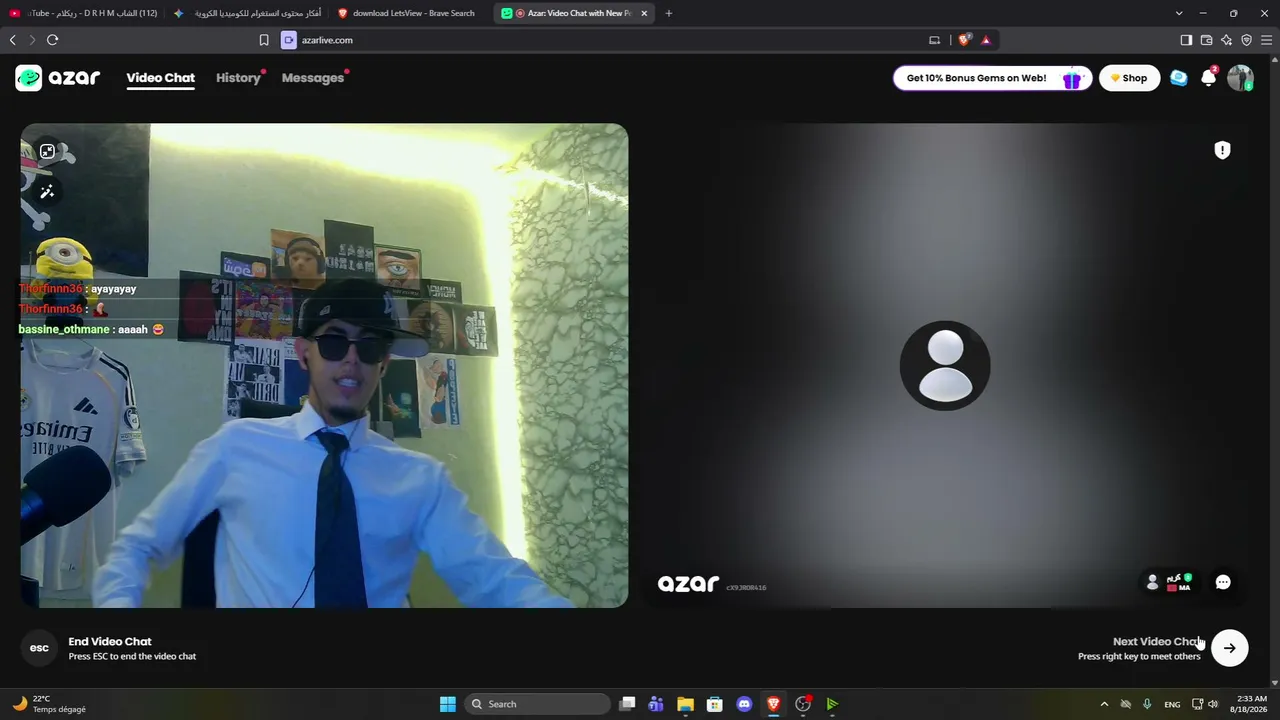This screenshot has width=1280, height=720.
Task: Click the ENG language indicator
Action: click(1172, 704)
